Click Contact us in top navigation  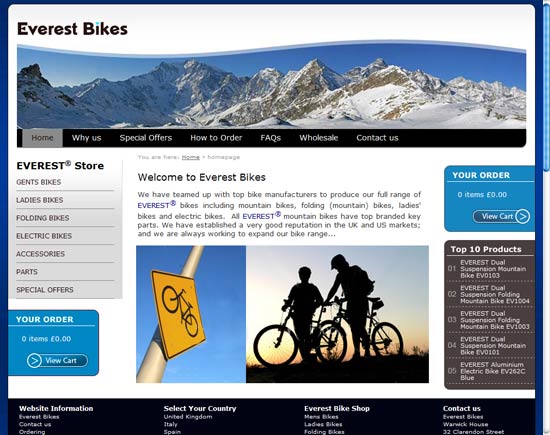tap(377, 138)
